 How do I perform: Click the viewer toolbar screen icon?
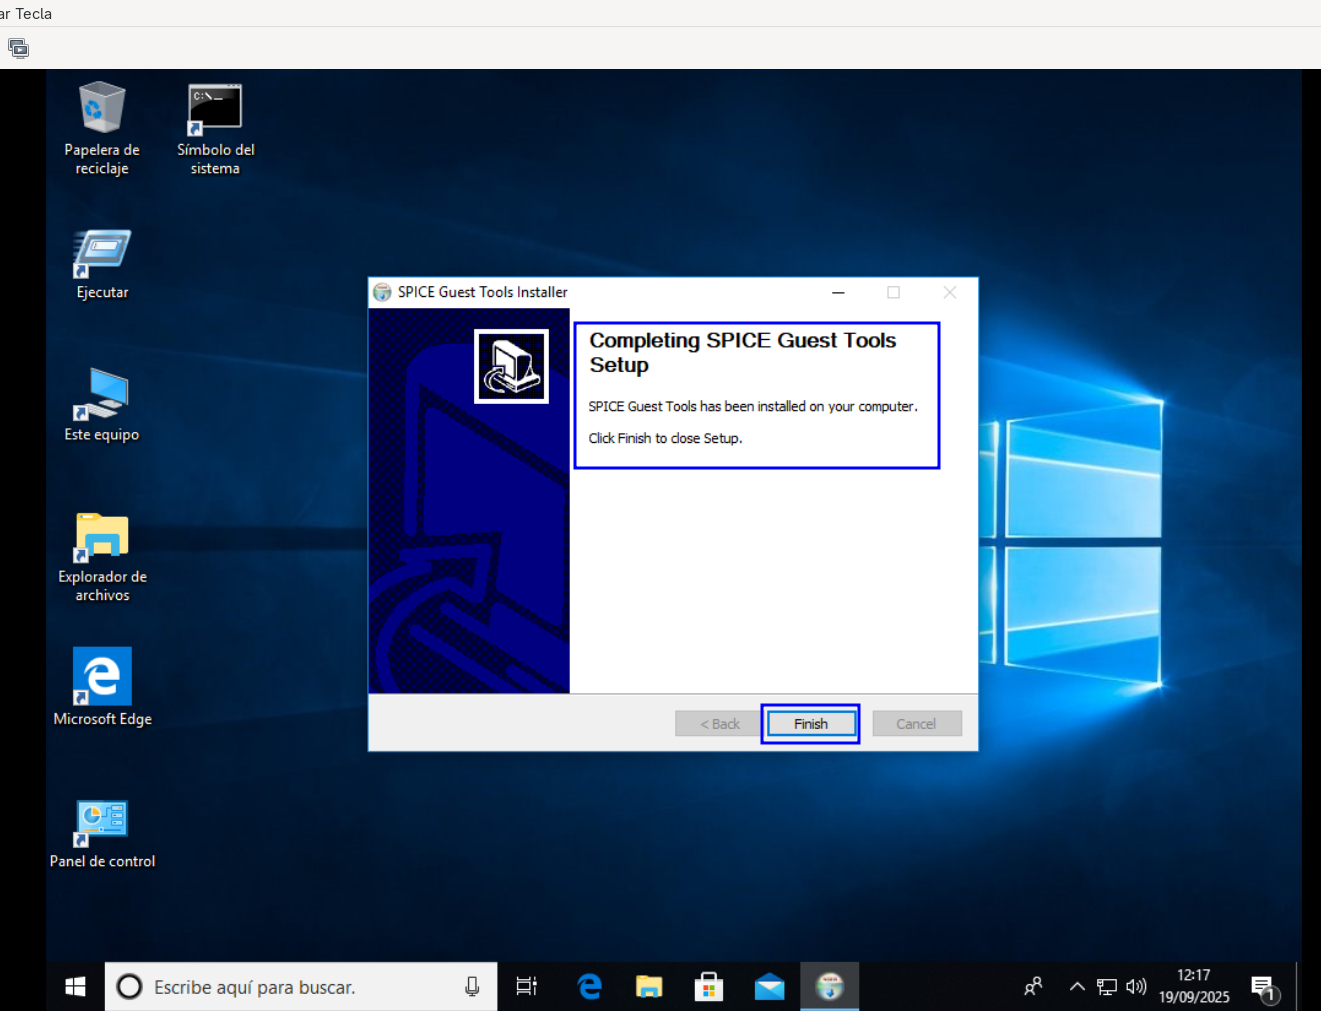point(18,48)
